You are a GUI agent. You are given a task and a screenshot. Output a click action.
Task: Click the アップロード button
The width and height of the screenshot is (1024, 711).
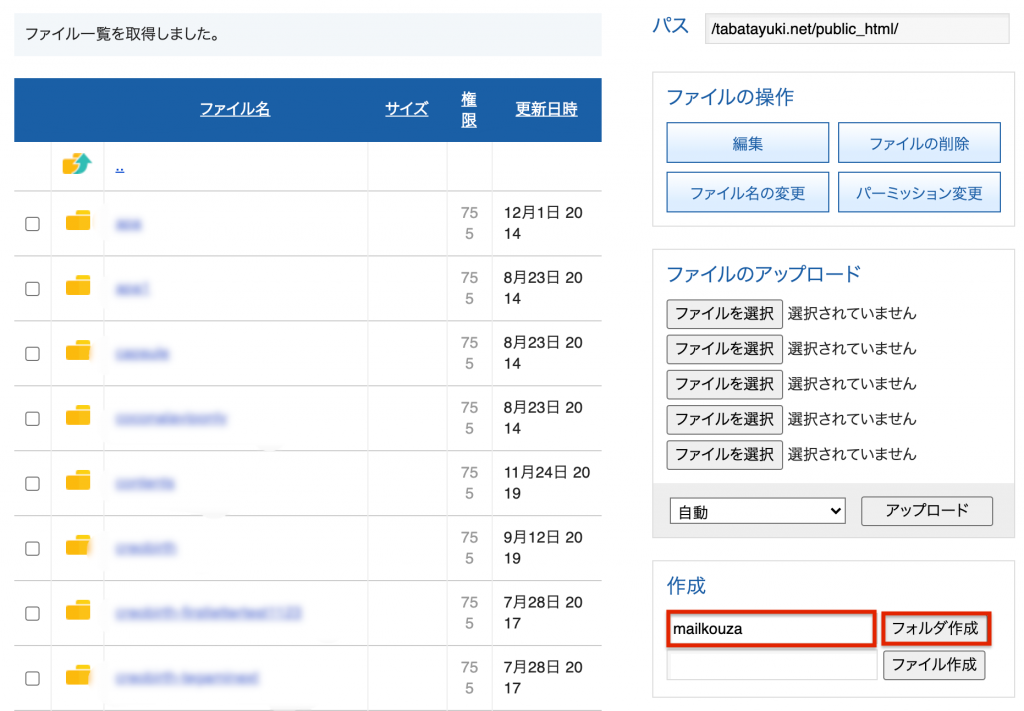coord(926,511)
